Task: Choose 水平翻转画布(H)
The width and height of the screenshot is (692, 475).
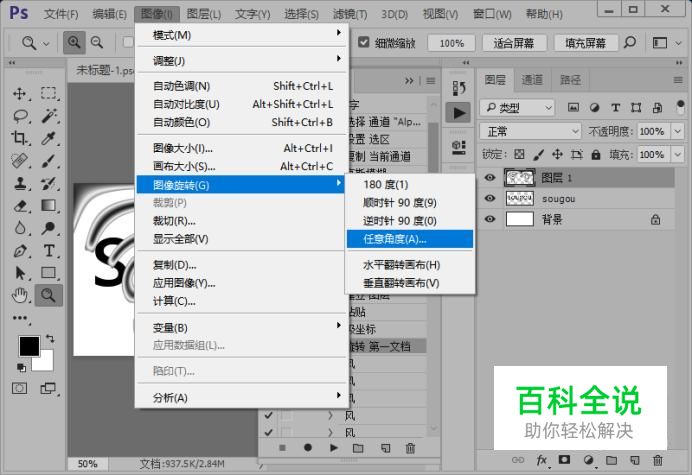Action: tap(410, 265)
